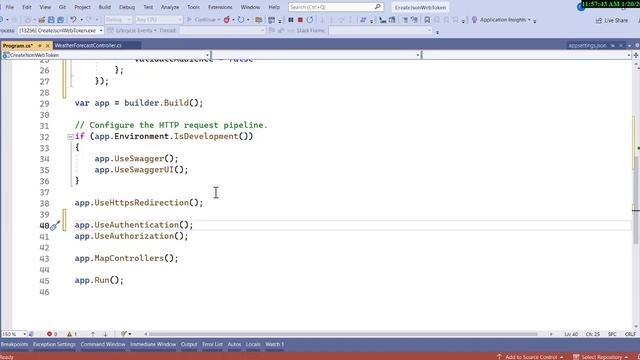Stop debugging with the red square icon
Screen dimensions: 640x360
click(x=300, y=20)
